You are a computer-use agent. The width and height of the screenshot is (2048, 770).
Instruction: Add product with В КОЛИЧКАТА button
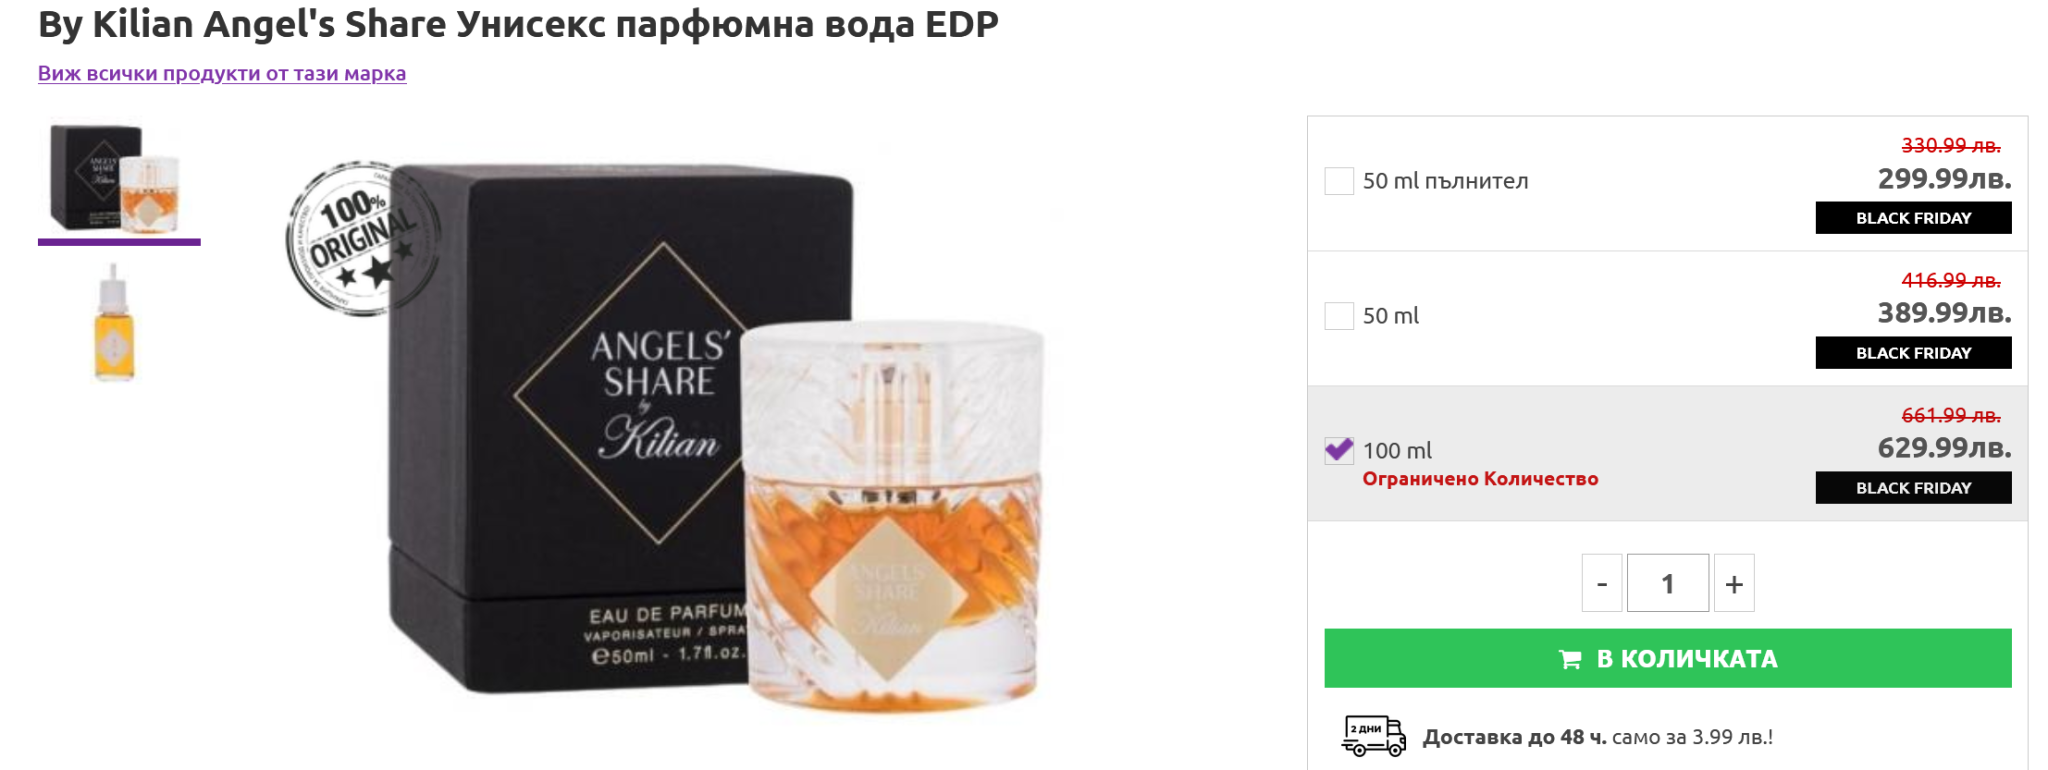pyautogui.click(x=1668, y=658)
